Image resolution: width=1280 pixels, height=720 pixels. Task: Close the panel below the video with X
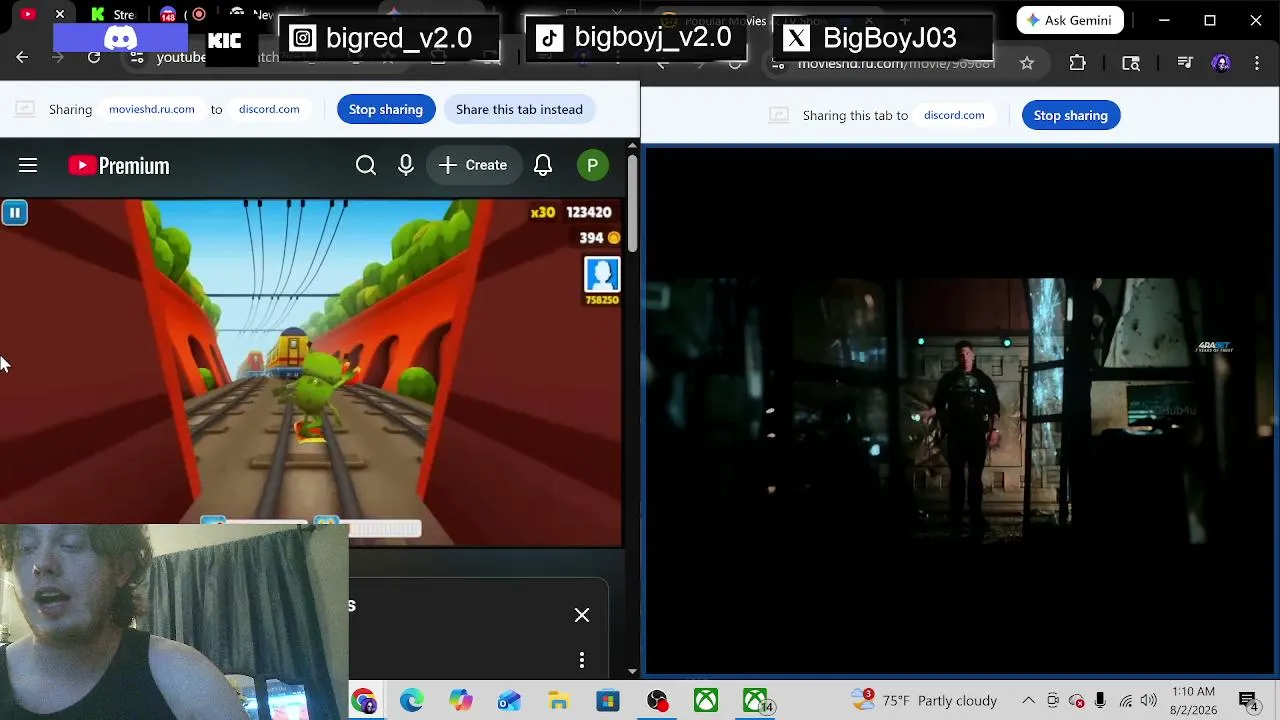[x=582, y=615]
